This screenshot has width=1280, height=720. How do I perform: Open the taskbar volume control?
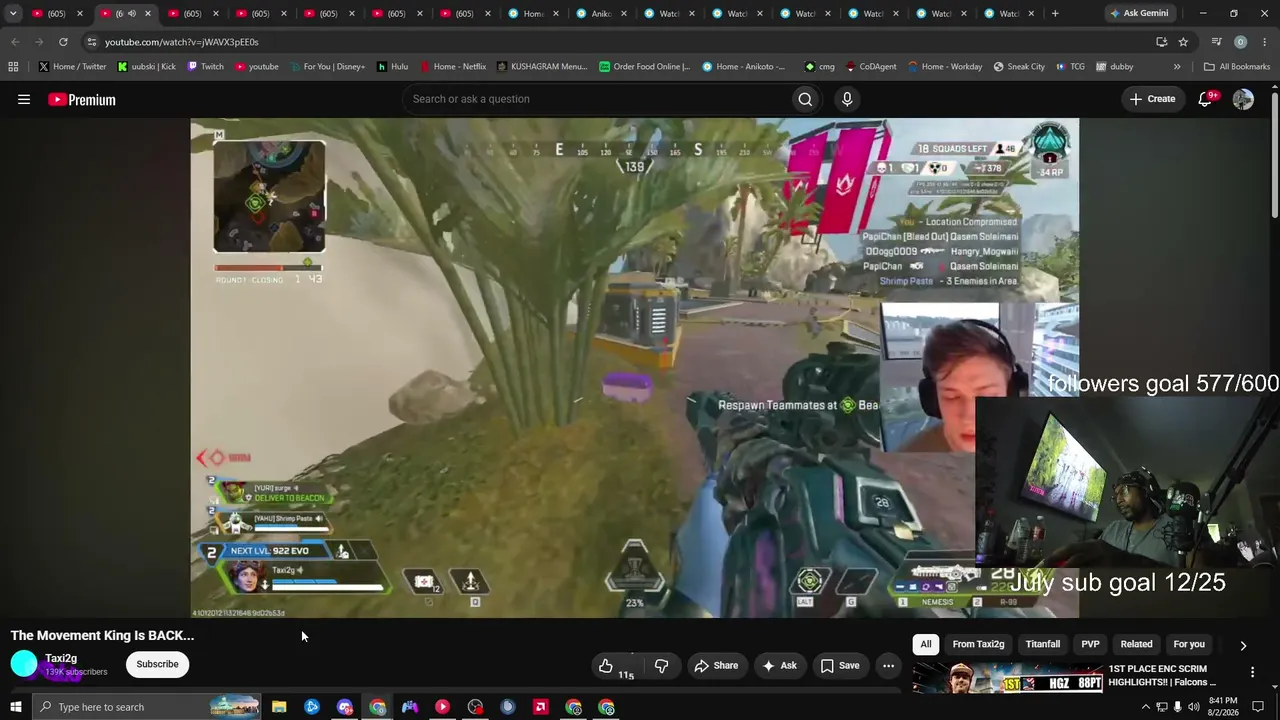click(1193, 707)
